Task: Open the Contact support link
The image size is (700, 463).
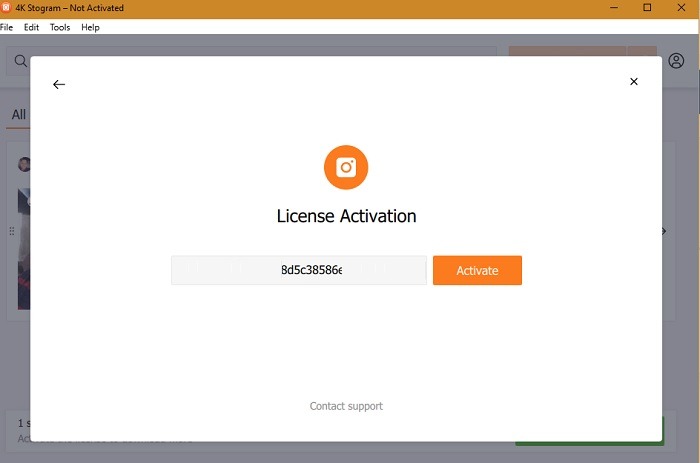Action: click(346, 406)
